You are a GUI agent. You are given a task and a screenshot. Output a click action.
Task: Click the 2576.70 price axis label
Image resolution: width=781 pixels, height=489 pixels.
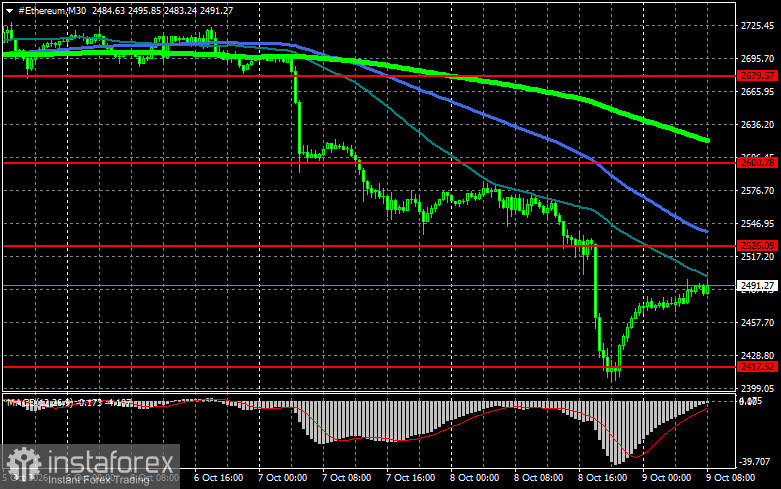pos(758,191)
